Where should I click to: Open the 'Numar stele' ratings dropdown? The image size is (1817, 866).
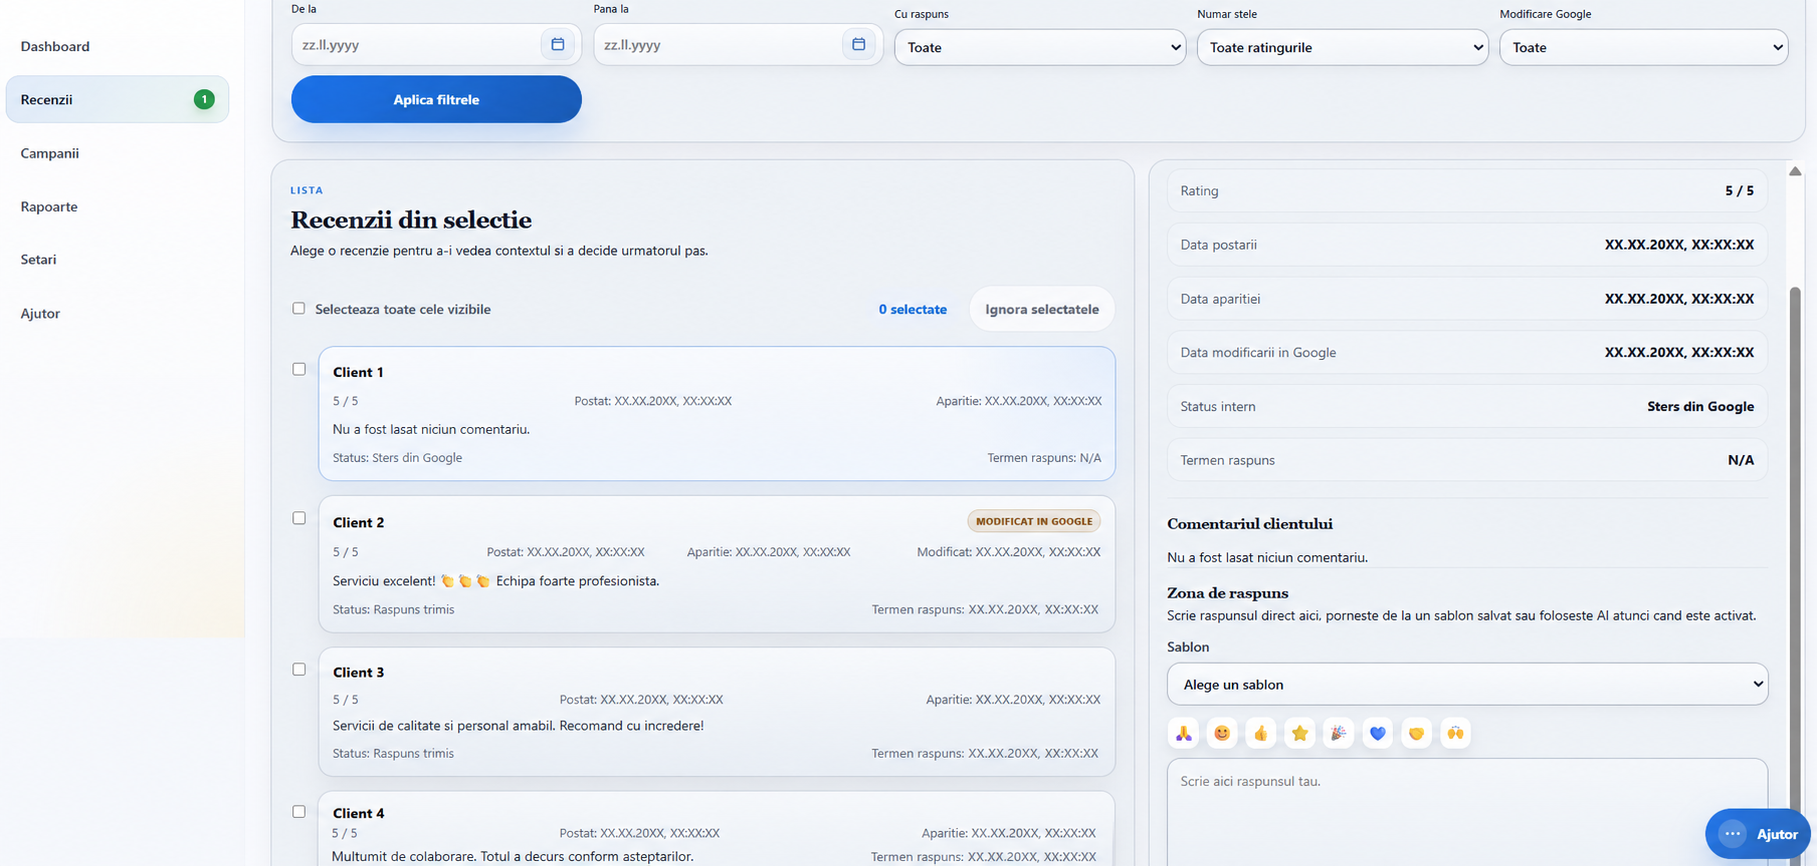[1342, 47]
